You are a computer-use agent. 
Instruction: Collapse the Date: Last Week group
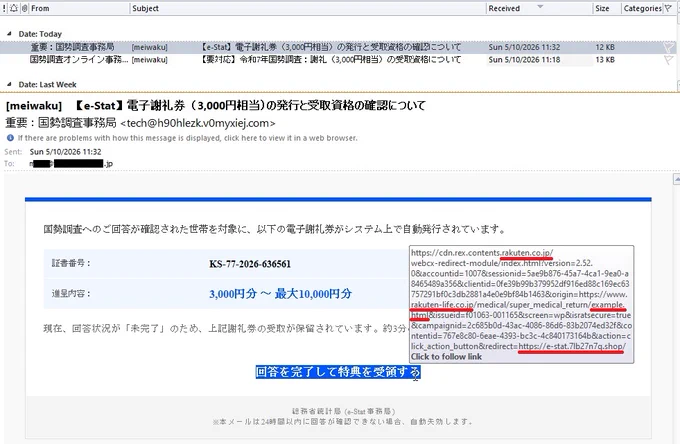point(10,85)
